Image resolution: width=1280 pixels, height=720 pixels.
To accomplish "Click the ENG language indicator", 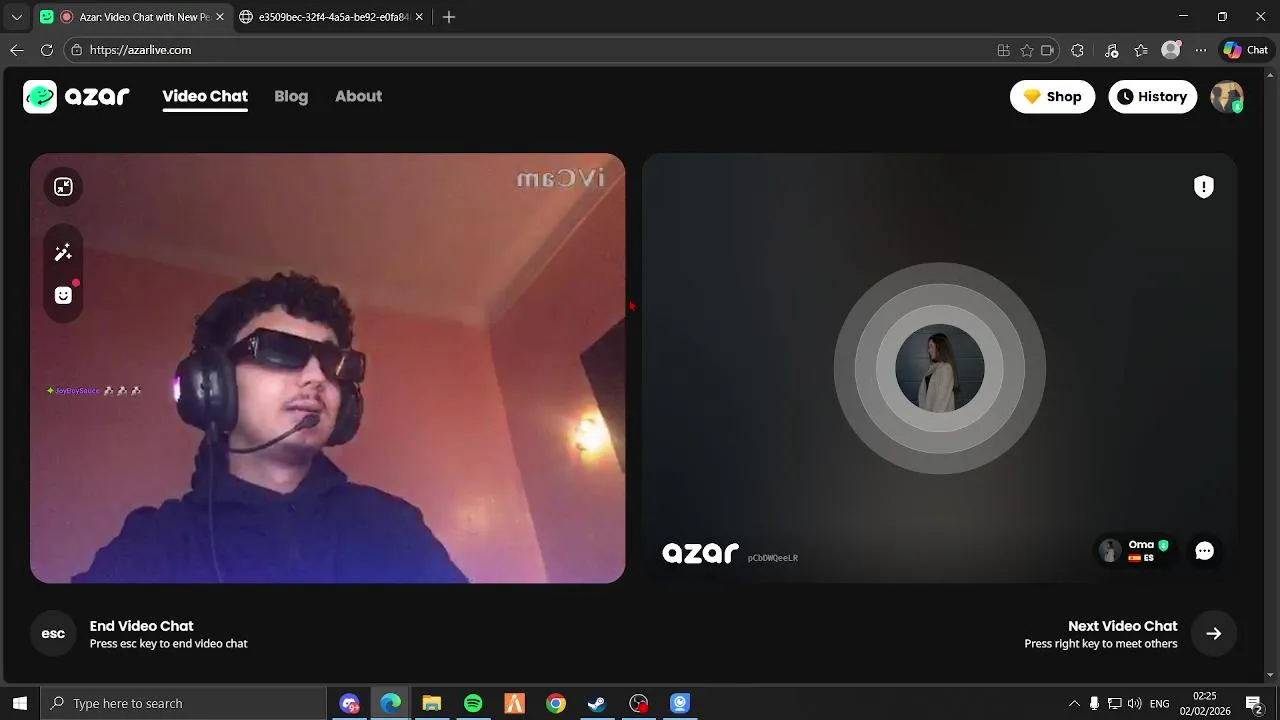I will (1160, 703).
